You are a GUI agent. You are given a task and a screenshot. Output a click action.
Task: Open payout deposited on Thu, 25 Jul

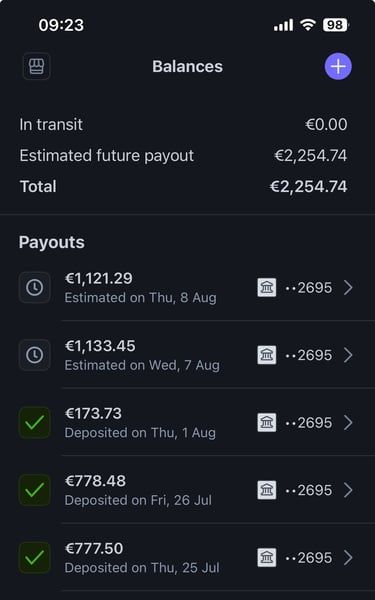[188, 558]
